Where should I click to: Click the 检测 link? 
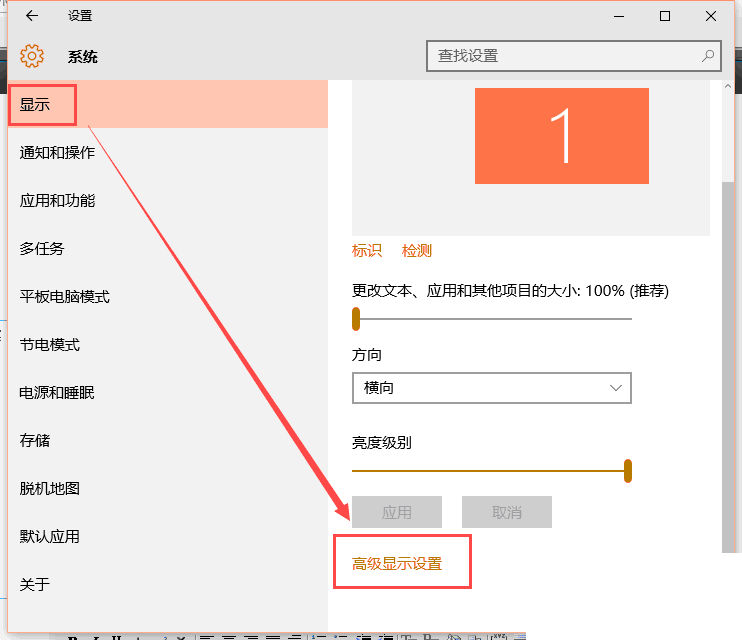[417, 250]
